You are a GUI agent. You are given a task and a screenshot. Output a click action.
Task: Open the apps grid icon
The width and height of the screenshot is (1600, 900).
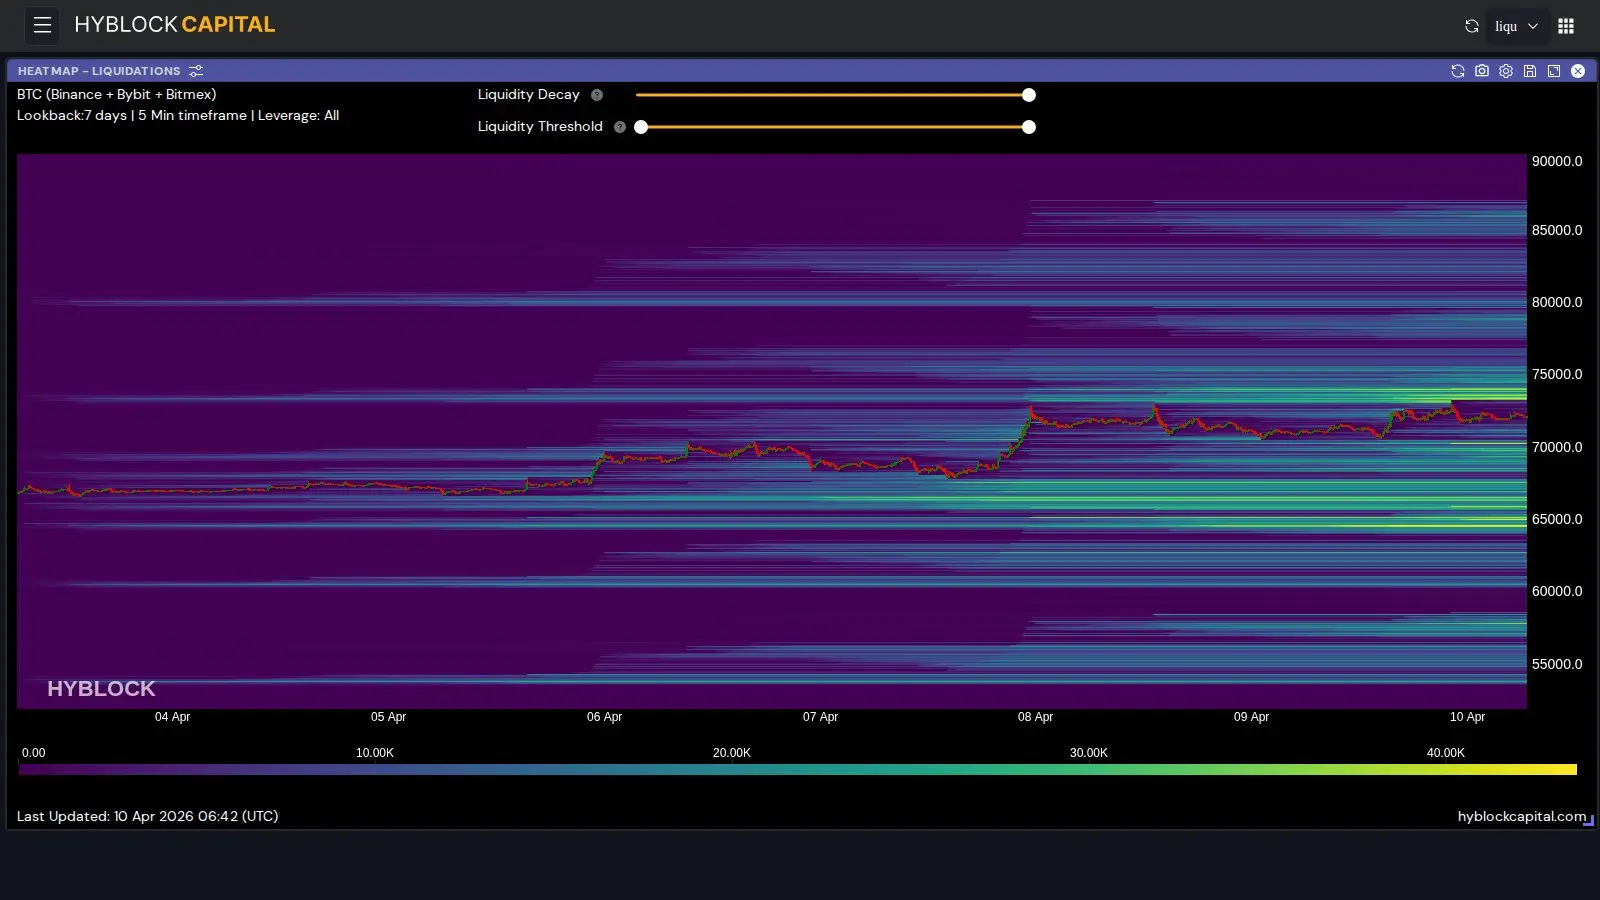pos(1566,26)
